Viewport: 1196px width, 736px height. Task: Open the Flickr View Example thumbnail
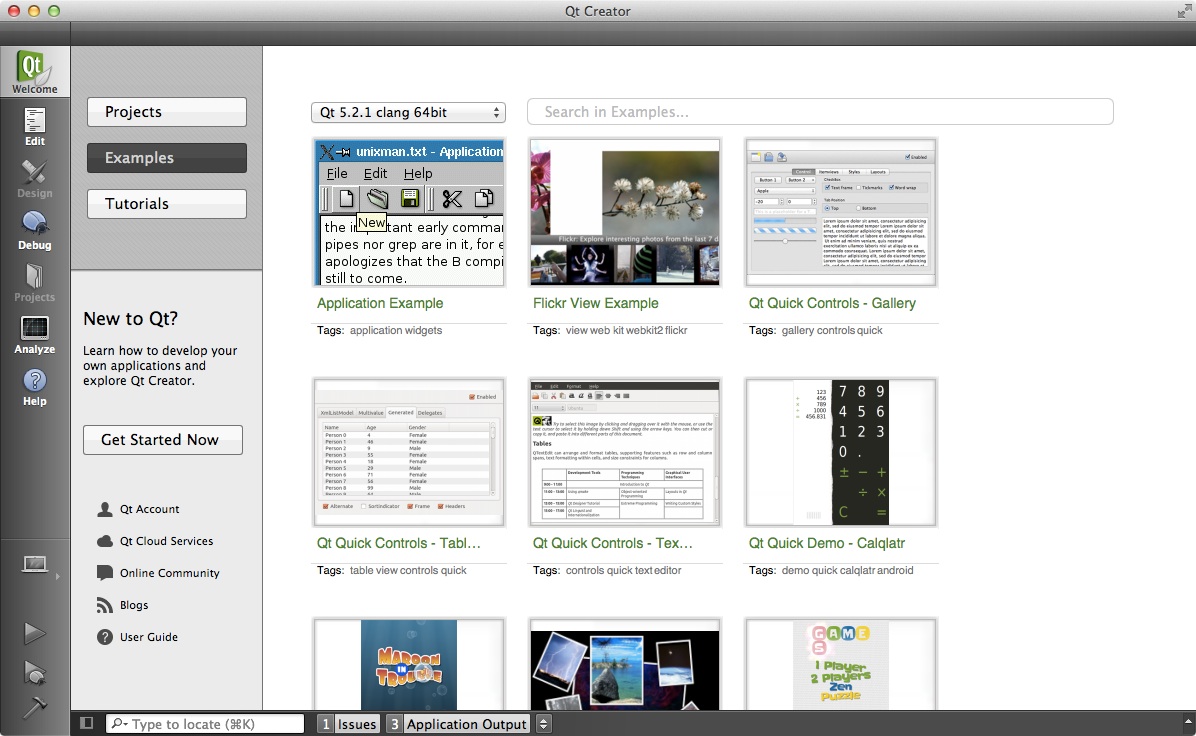[x=625, y=213]
